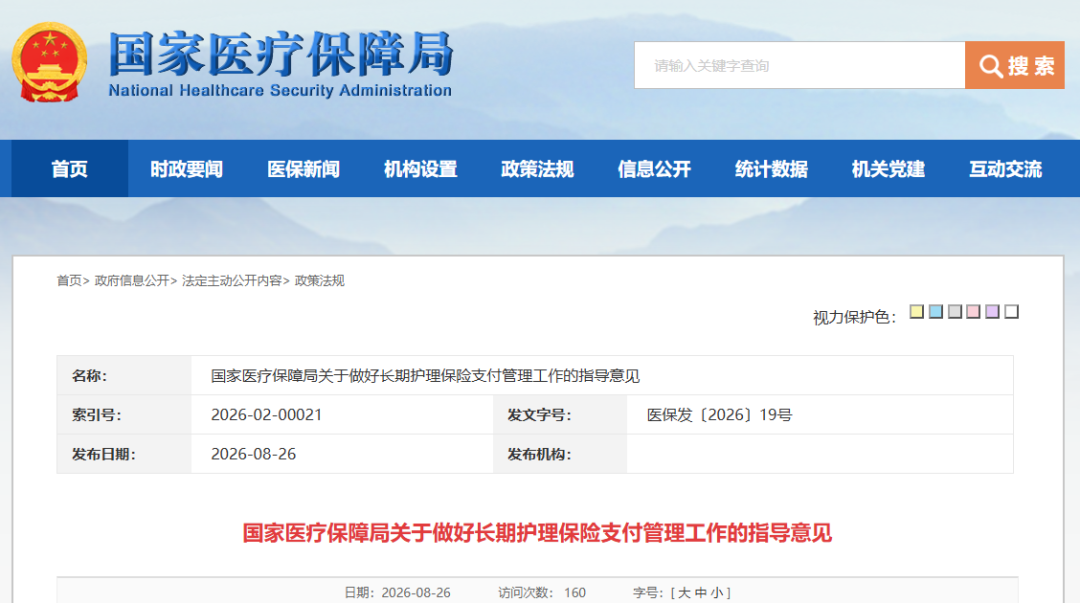The image size is (1080, 603).
Task: Open 政策法规 breadcrumb link
Action: 320,280
